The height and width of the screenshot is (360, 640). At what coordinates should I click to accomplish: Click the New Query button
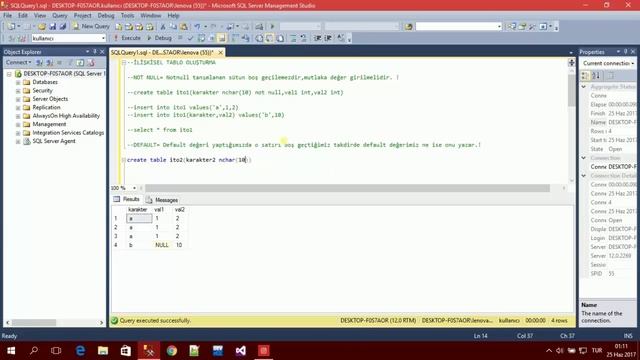(91, 26)
